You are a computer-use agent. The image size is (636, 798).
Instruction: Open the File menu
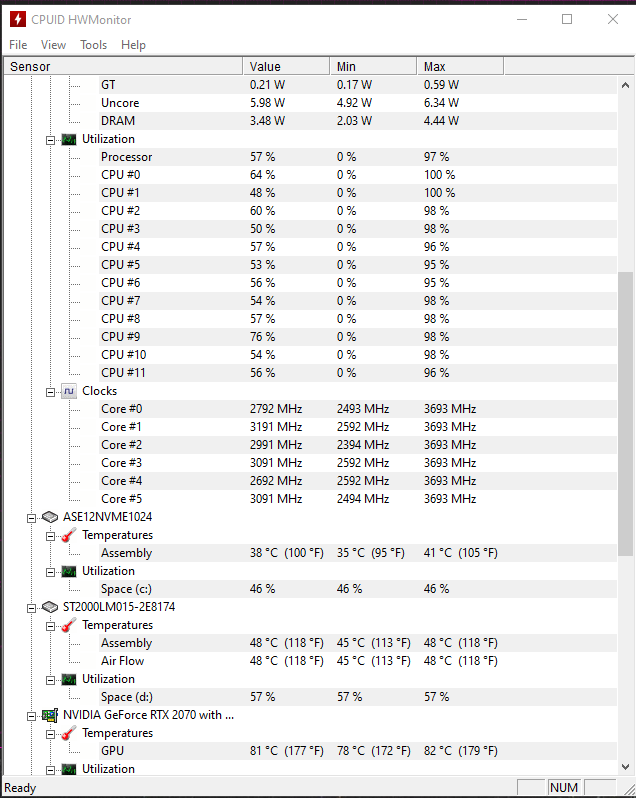(18, 45)
